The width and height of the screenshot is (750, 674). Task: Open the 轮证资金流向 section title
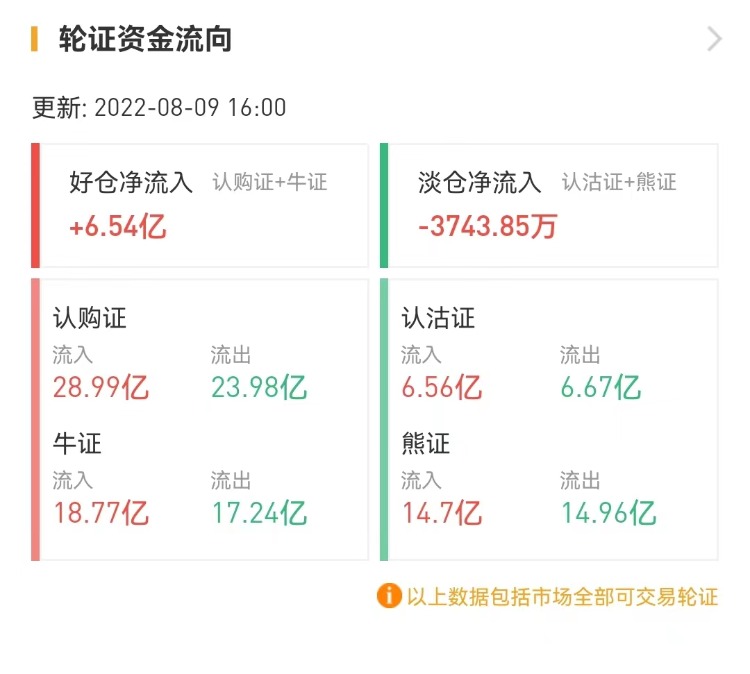[145, 39]
